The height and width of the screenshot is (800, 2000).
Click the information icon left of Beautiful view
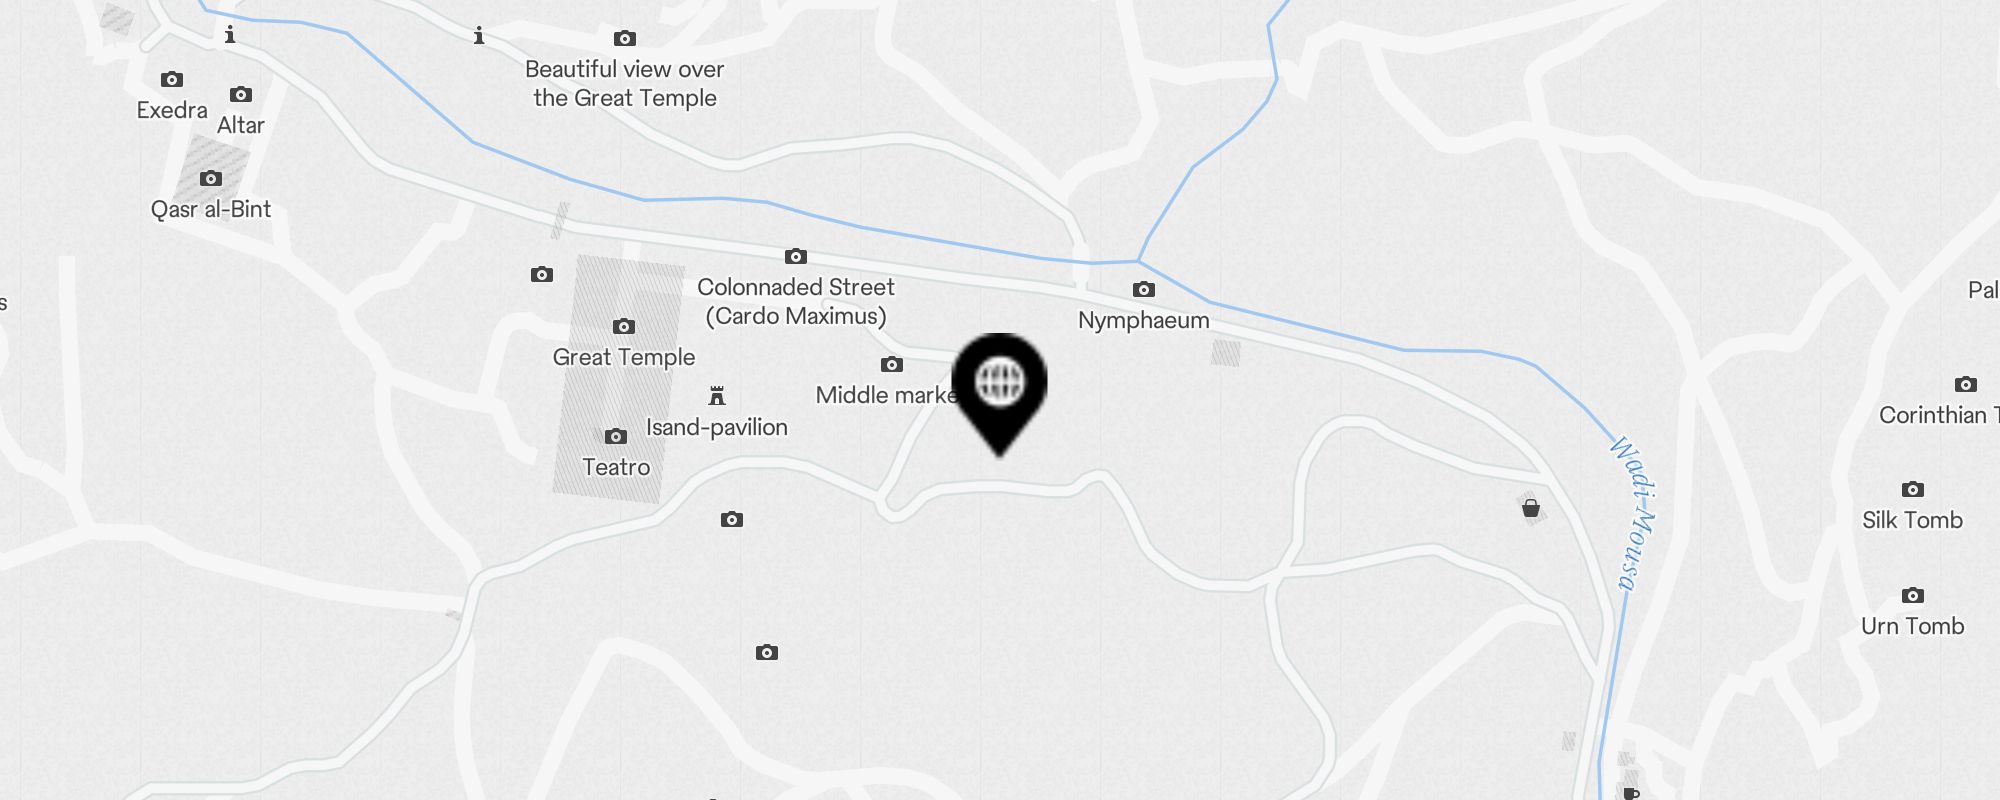479,36
